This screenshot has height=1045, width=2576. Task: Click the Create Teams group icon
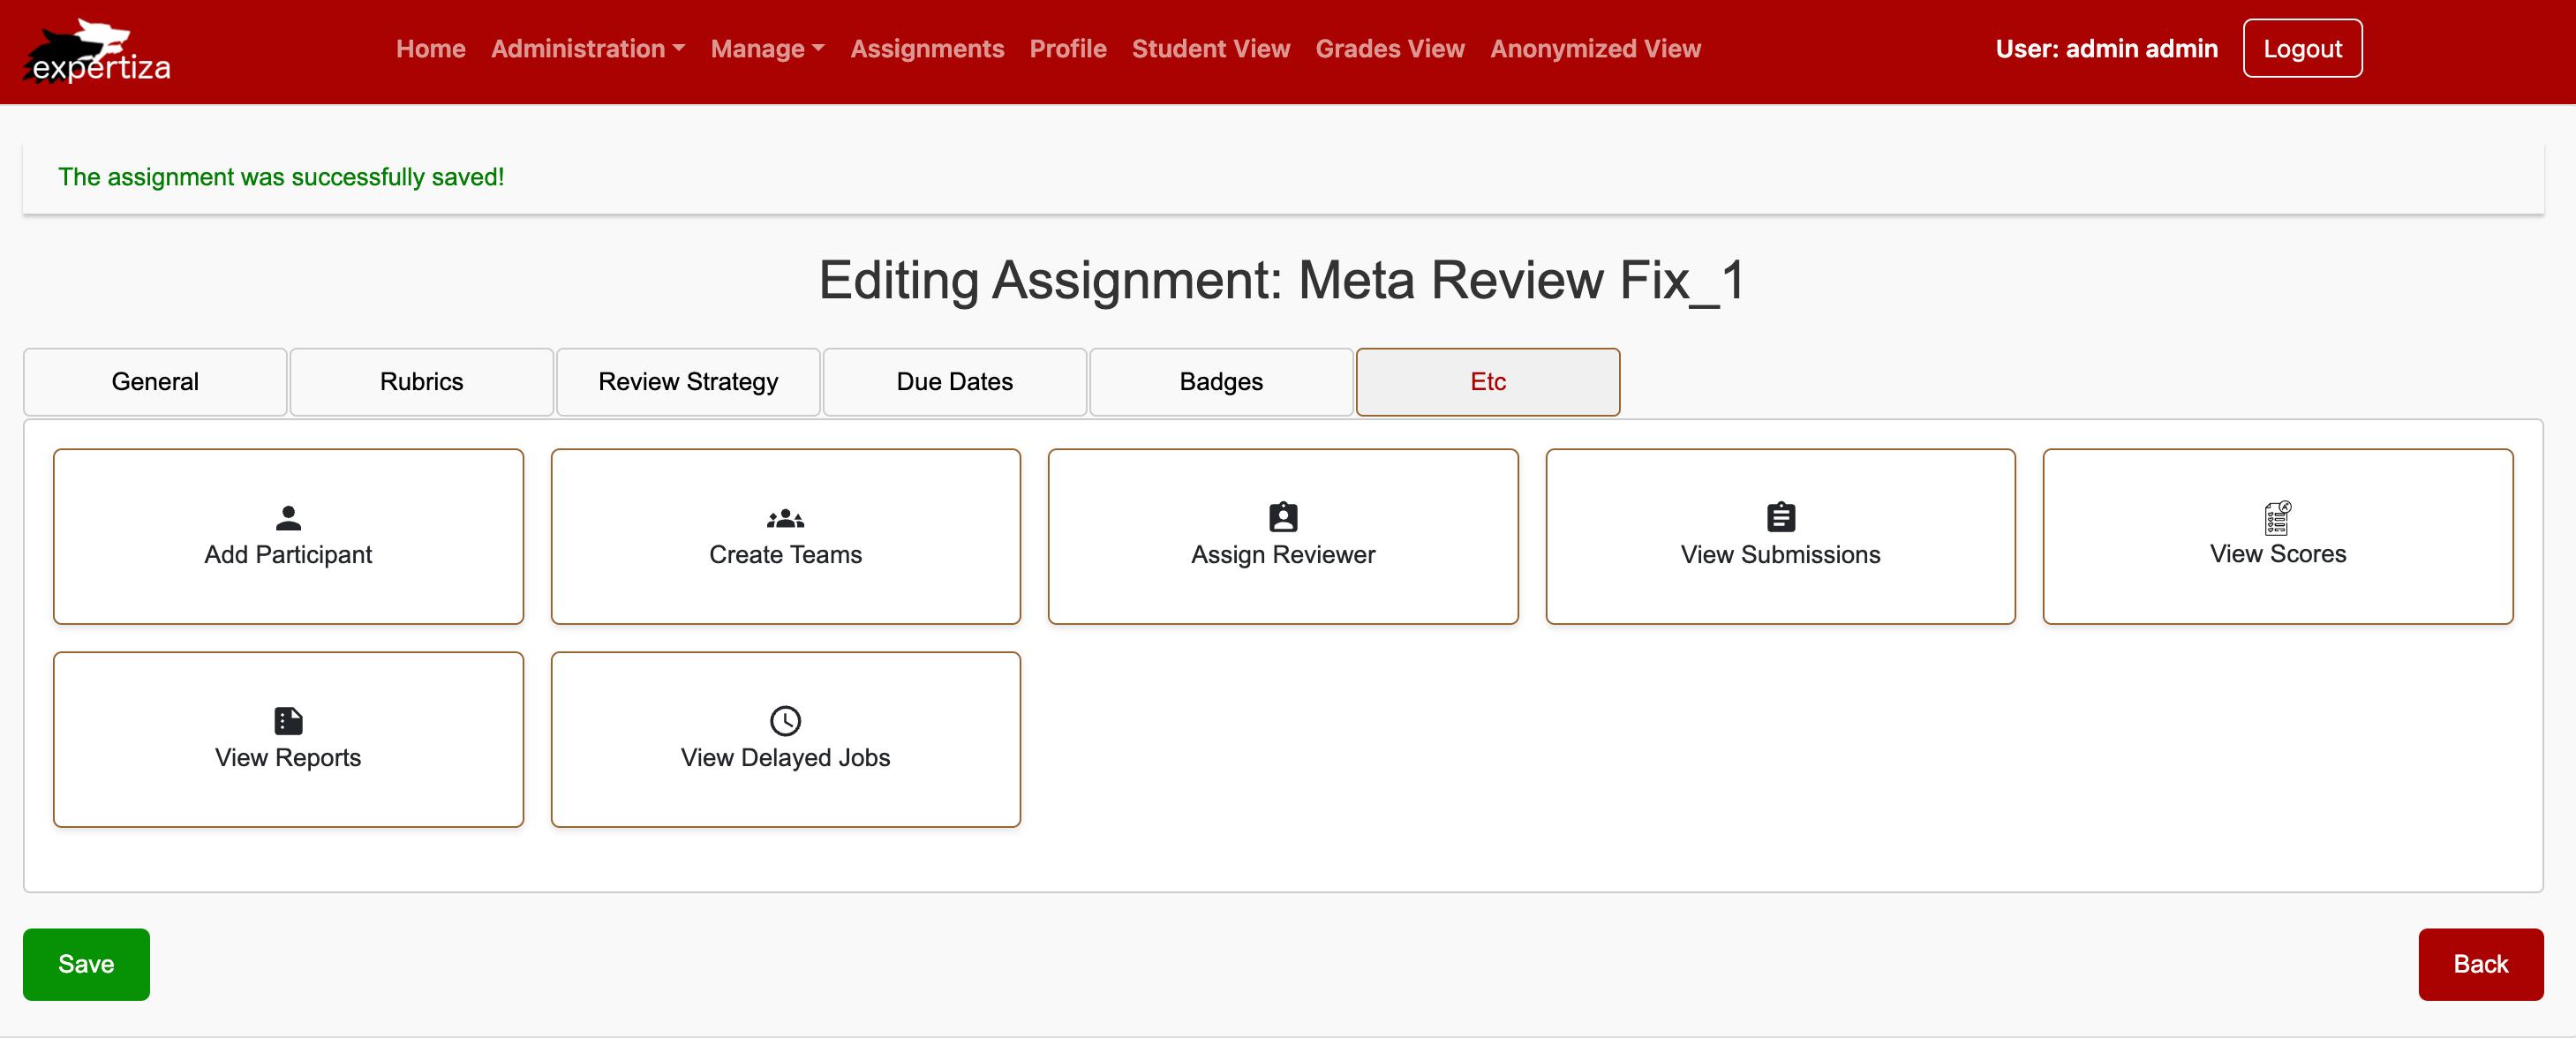pos(785,518)
